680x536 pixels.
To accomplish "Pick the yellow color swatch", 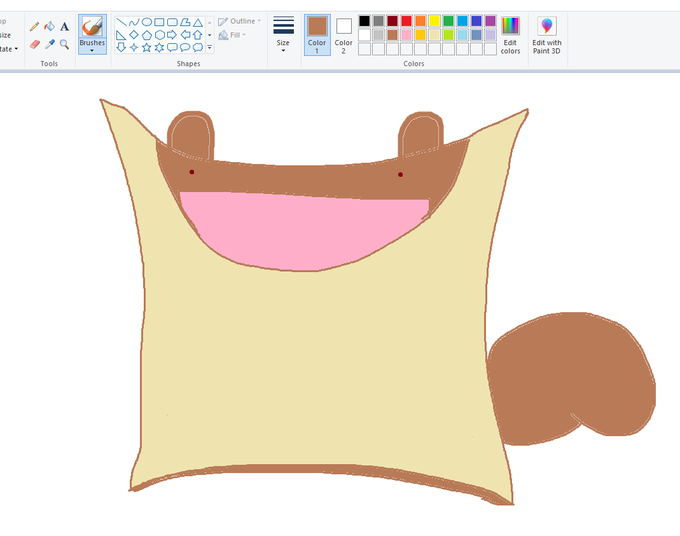I will pos(435,21).
